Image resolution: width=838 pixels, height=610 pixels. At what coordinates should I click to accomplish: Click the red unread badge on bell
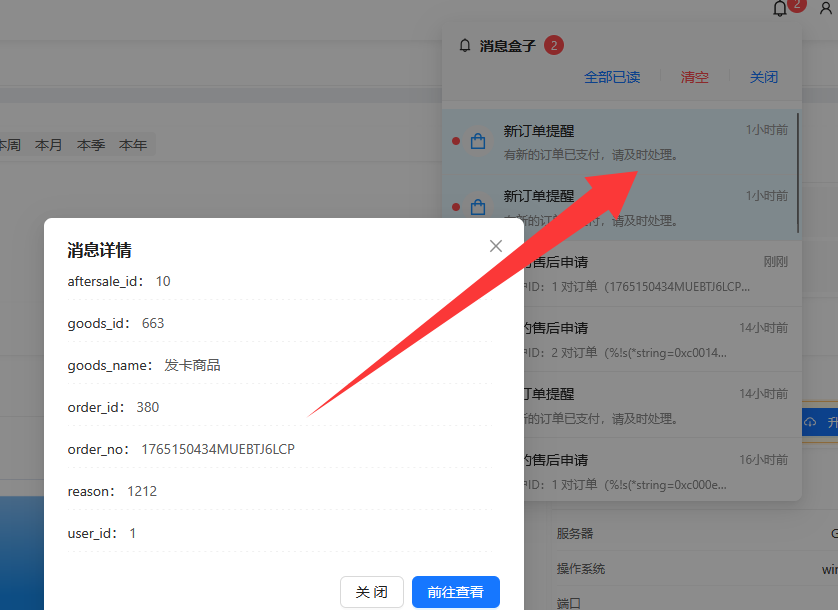pyautogui.click(x=796, y=5)
